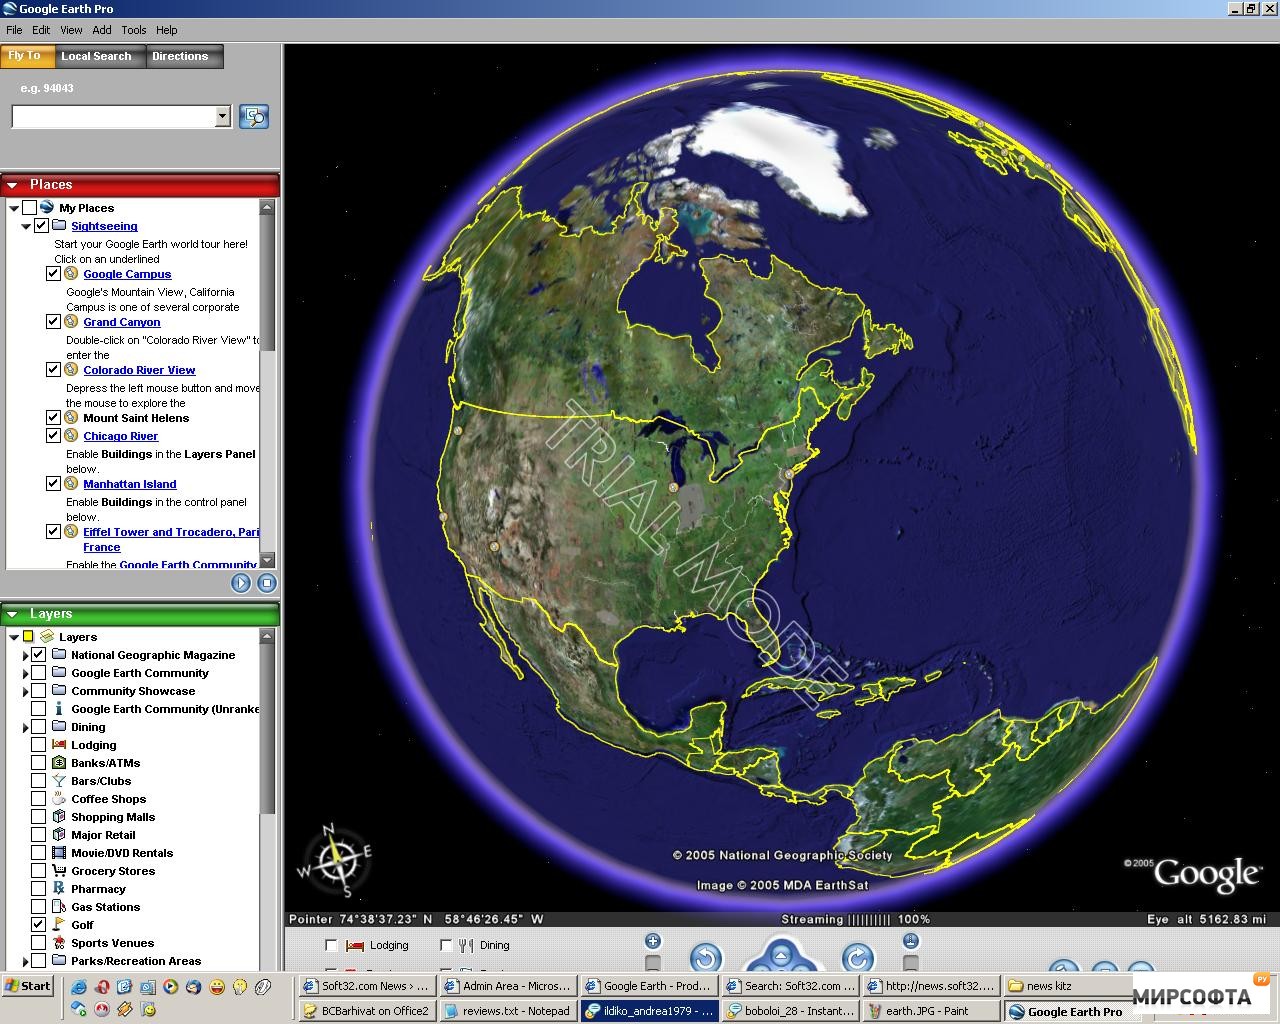Image resolution: width=1280 pixels, height=1024 pixels.
Task: Uncheck the Google Campus placemark checkbox
Action: tap(53, 274)
